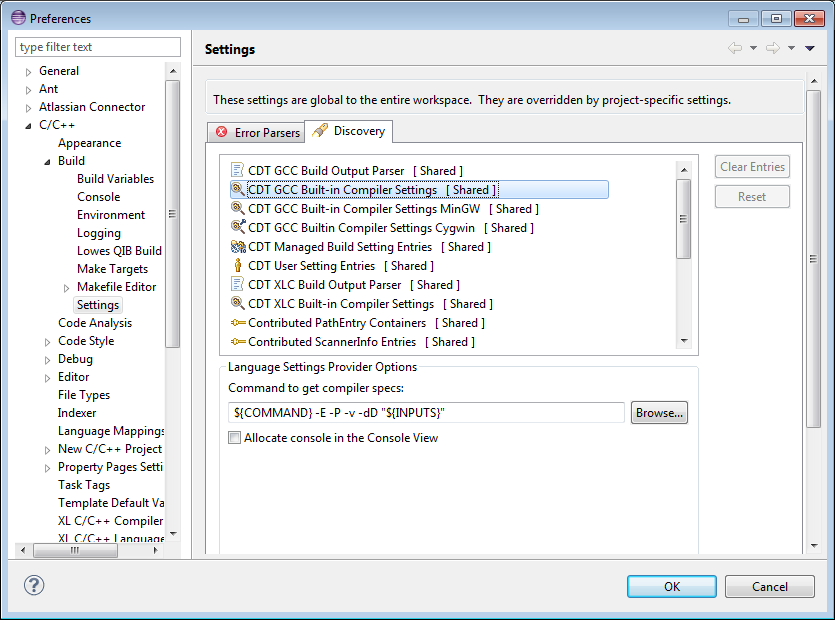Toggle Allocate console in the Console View
Screen dimensions: 835x620
tap(234, 438)
